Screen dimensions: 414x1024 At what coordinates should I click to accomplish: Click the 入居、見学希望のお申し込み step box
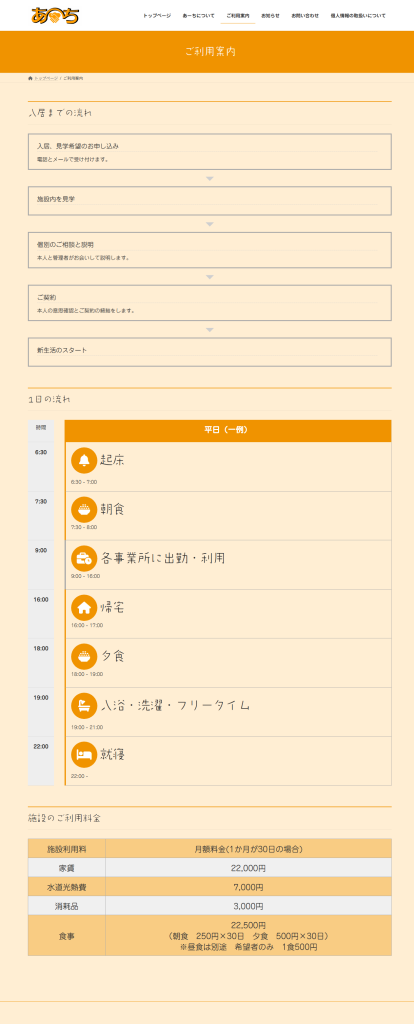point(210,152)
